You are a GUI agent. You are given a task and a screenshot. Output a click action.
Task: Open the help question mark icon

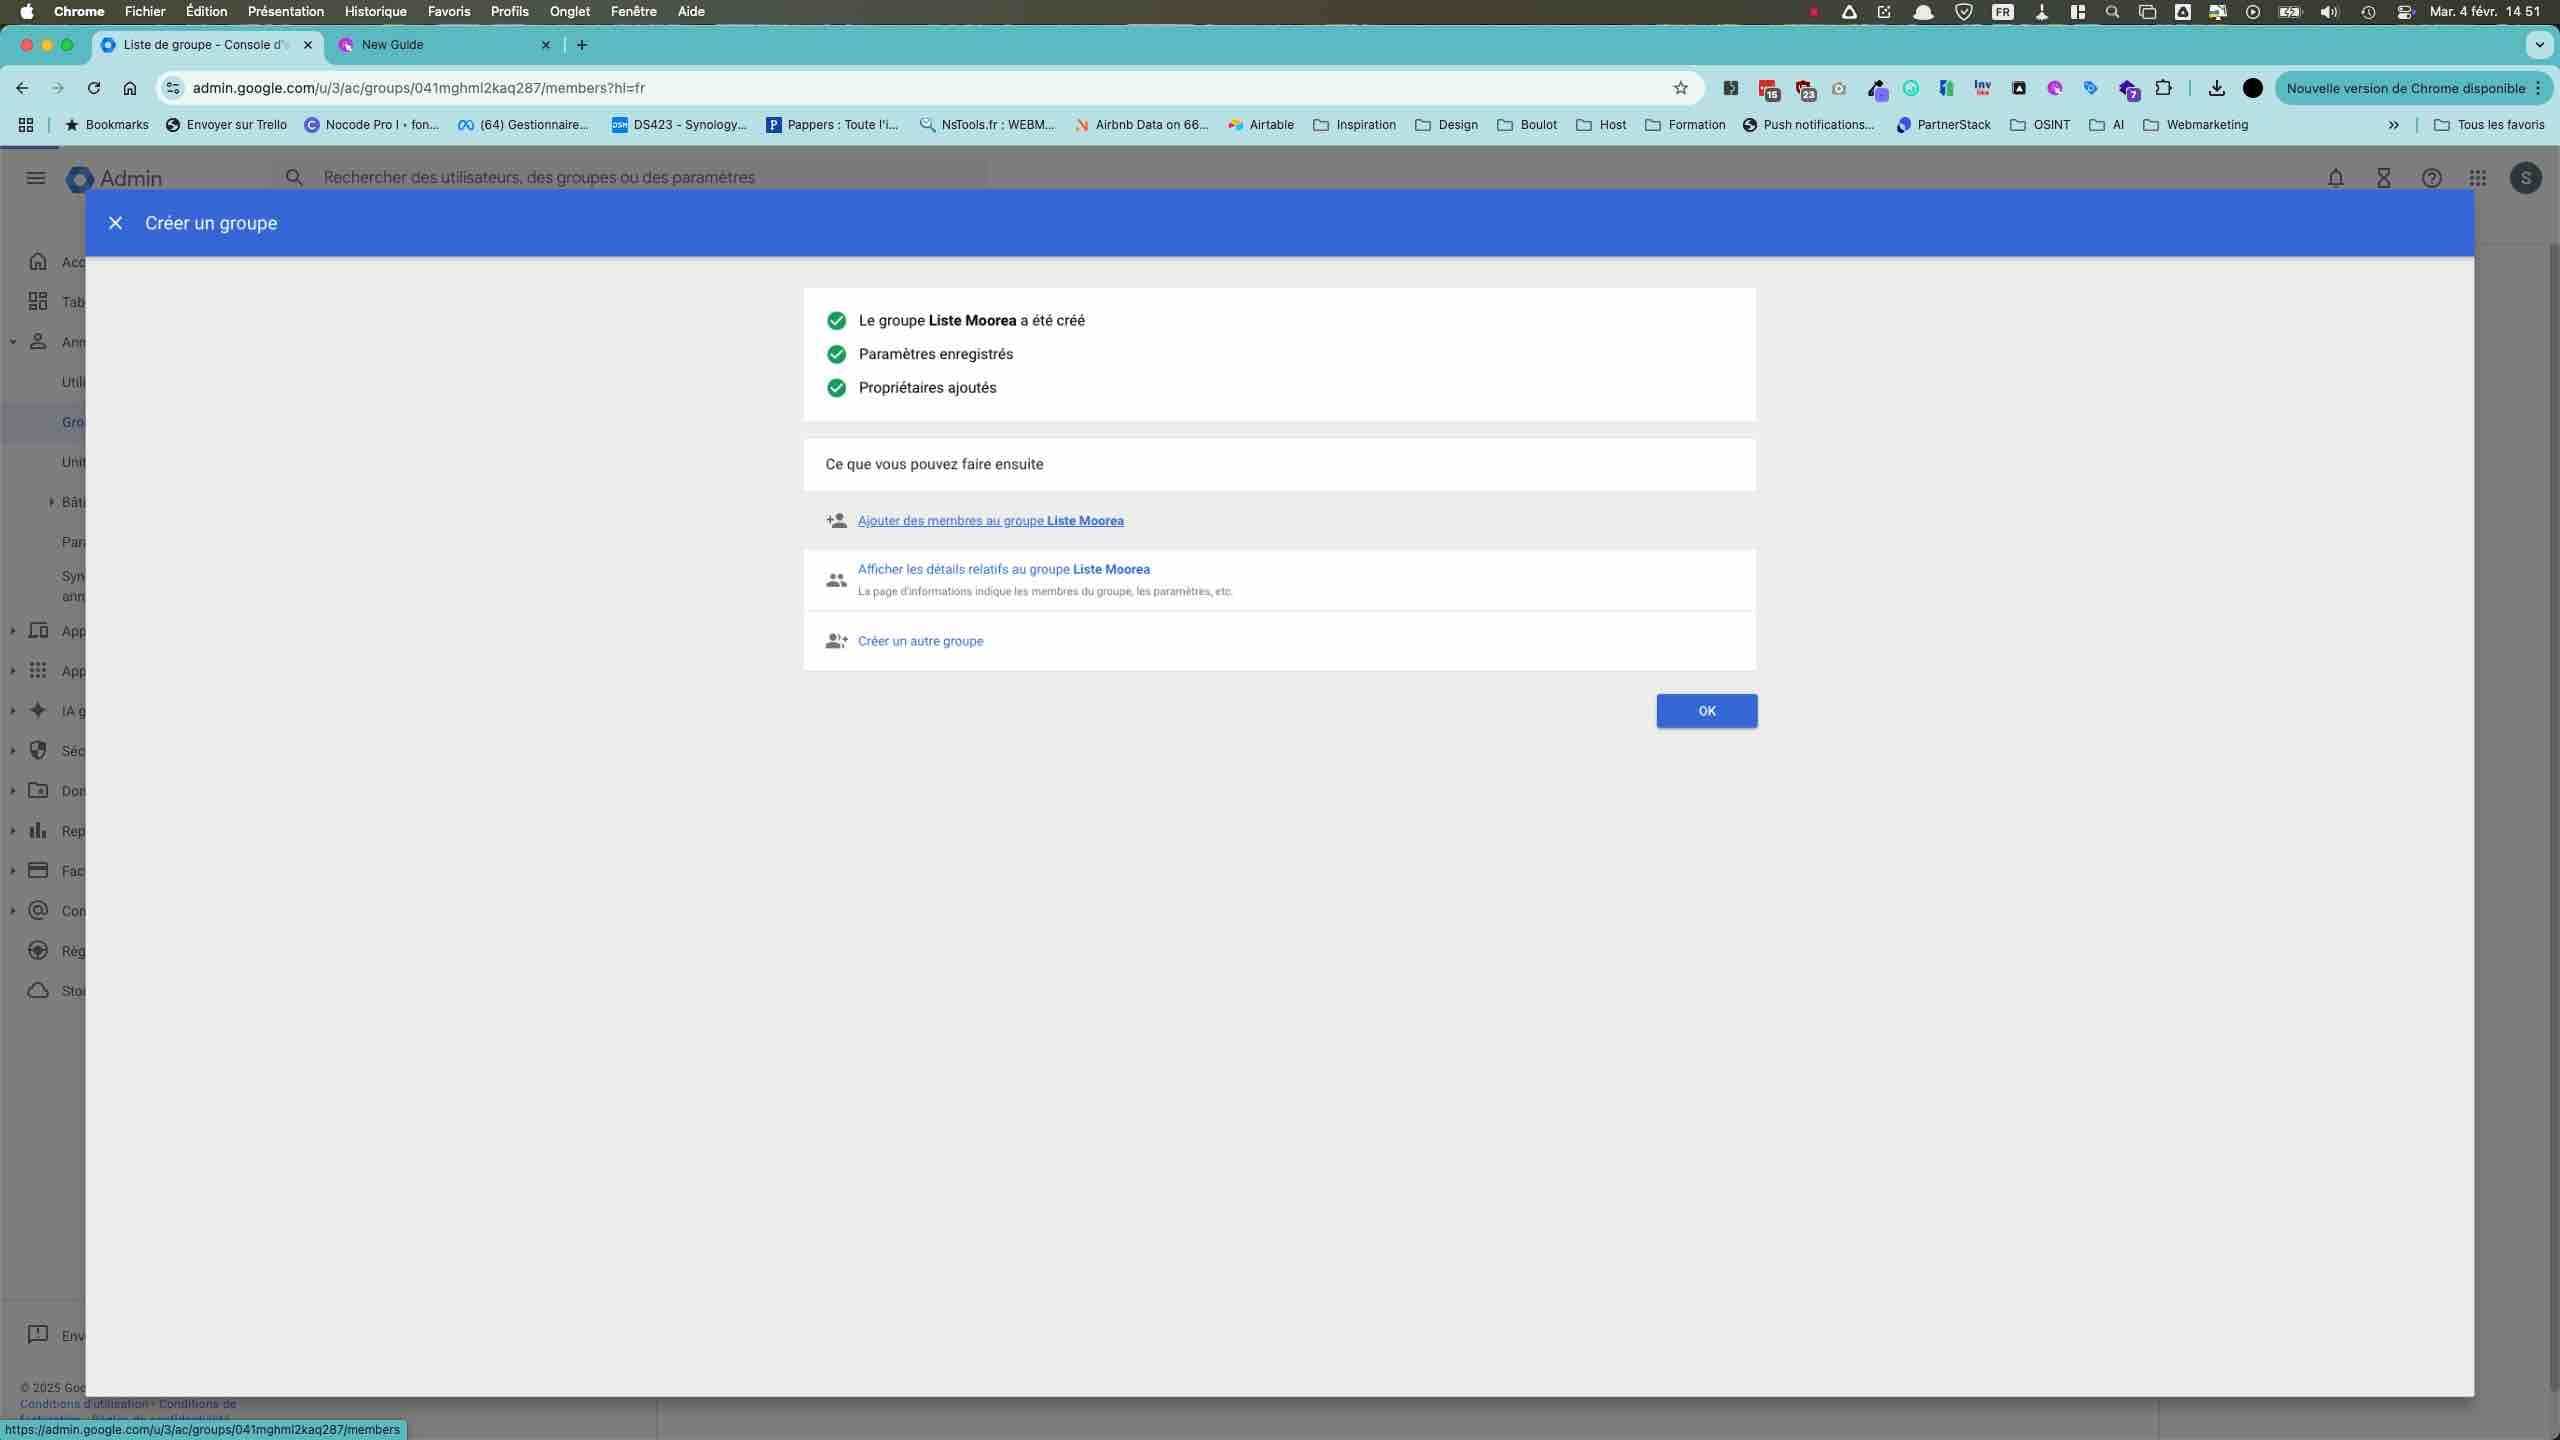[2431, 178]
